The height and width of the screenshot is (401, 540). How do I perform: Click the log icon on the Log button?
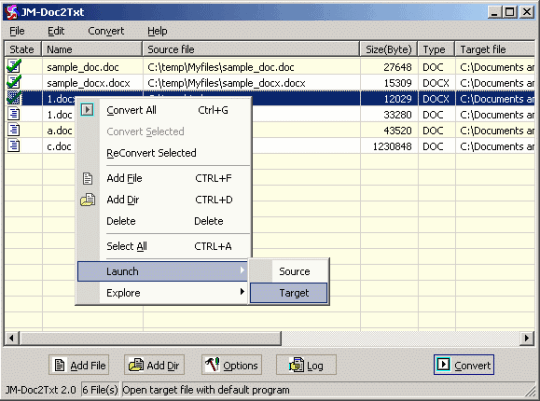pyautogui.click(x=296, y=365)
